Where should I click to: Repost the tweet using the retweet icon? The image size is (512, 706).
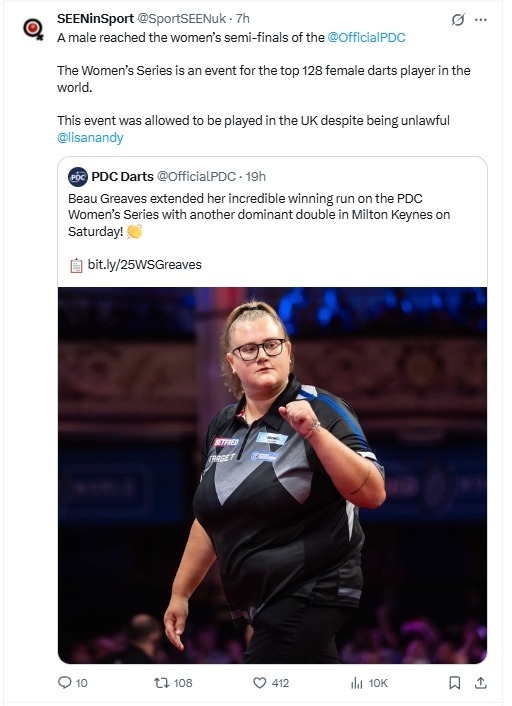pyautogui.click(x=161, y=683)
